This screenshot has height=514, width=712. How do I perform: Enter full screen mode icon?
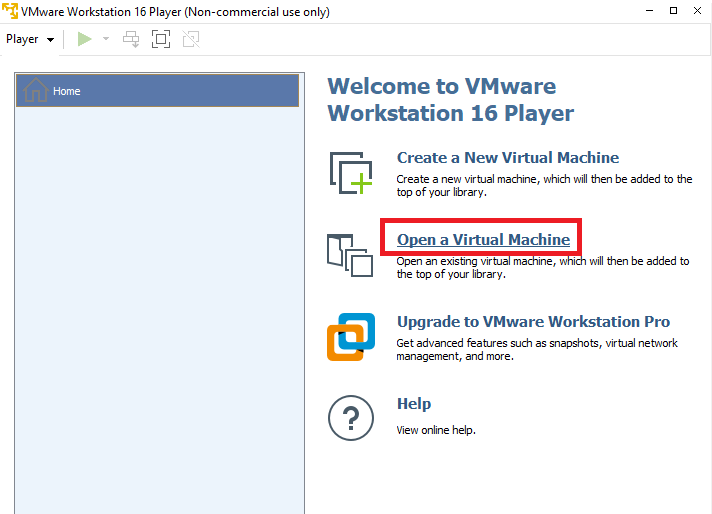[x=161, y=39]
